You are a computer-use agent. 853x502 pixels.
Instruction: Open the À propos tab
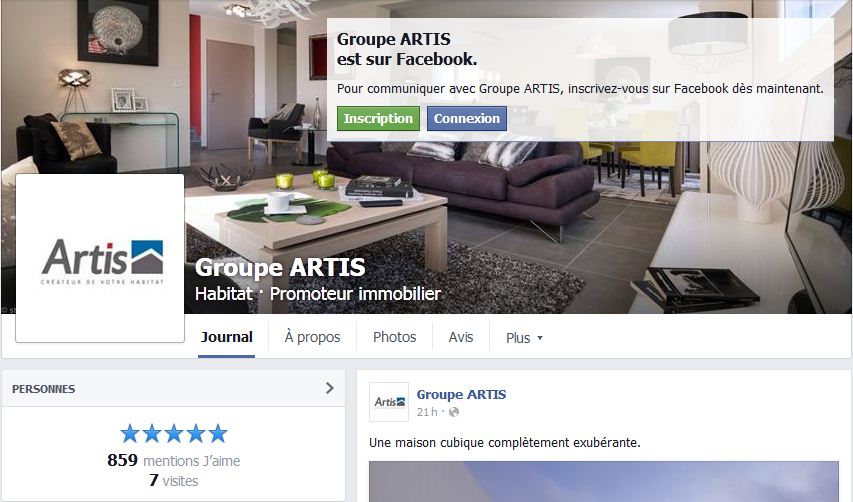click(x=312, y=337)
